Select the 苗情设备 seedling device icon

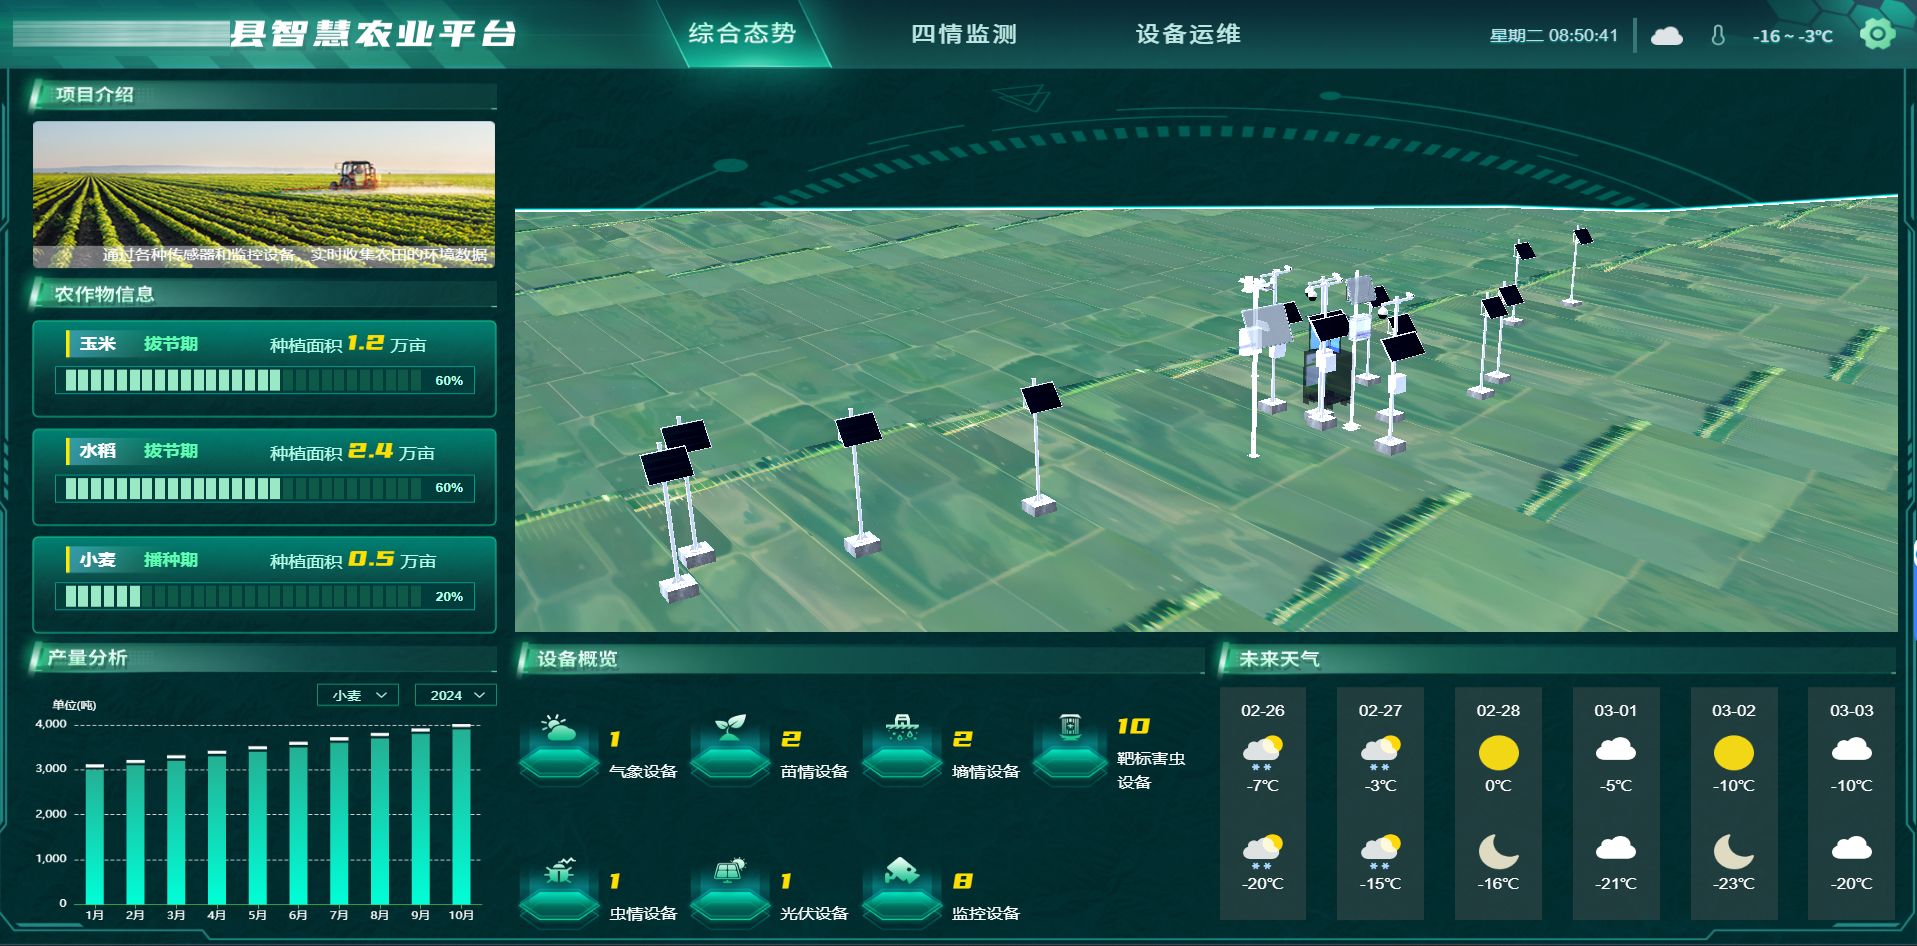point(730,742)
